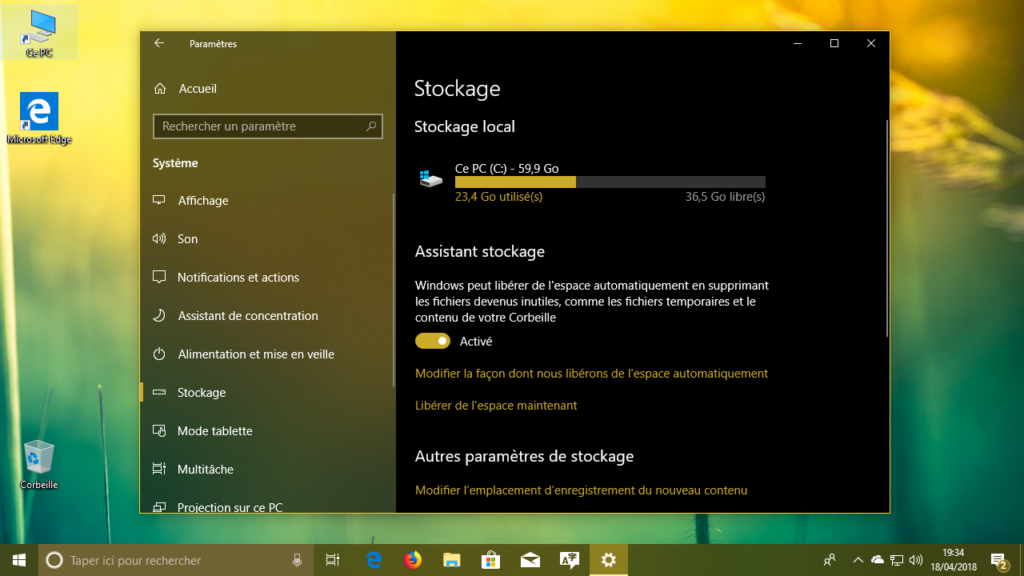Turn off Assistant stockage toggle
This screenshot has height=576, width=1024.
coord(432,341)
